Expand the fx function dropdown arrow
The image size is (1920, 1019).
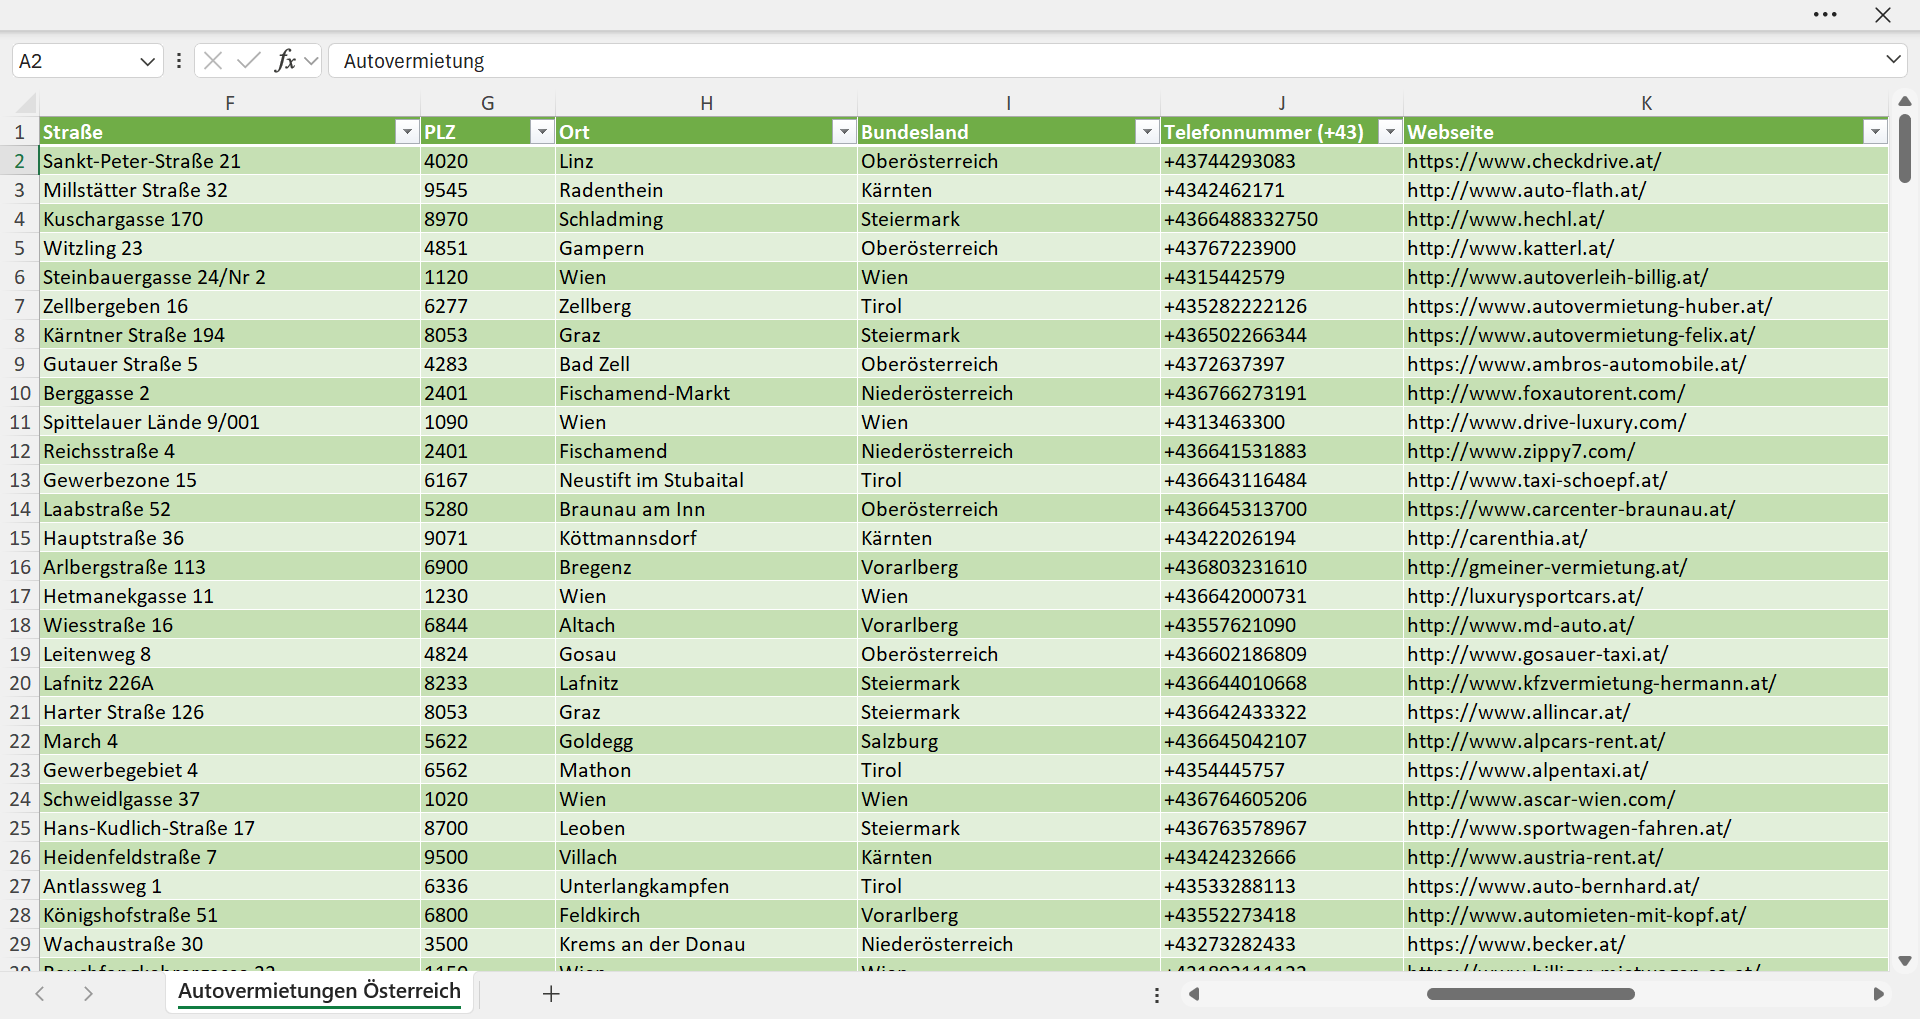click(311, 61)
